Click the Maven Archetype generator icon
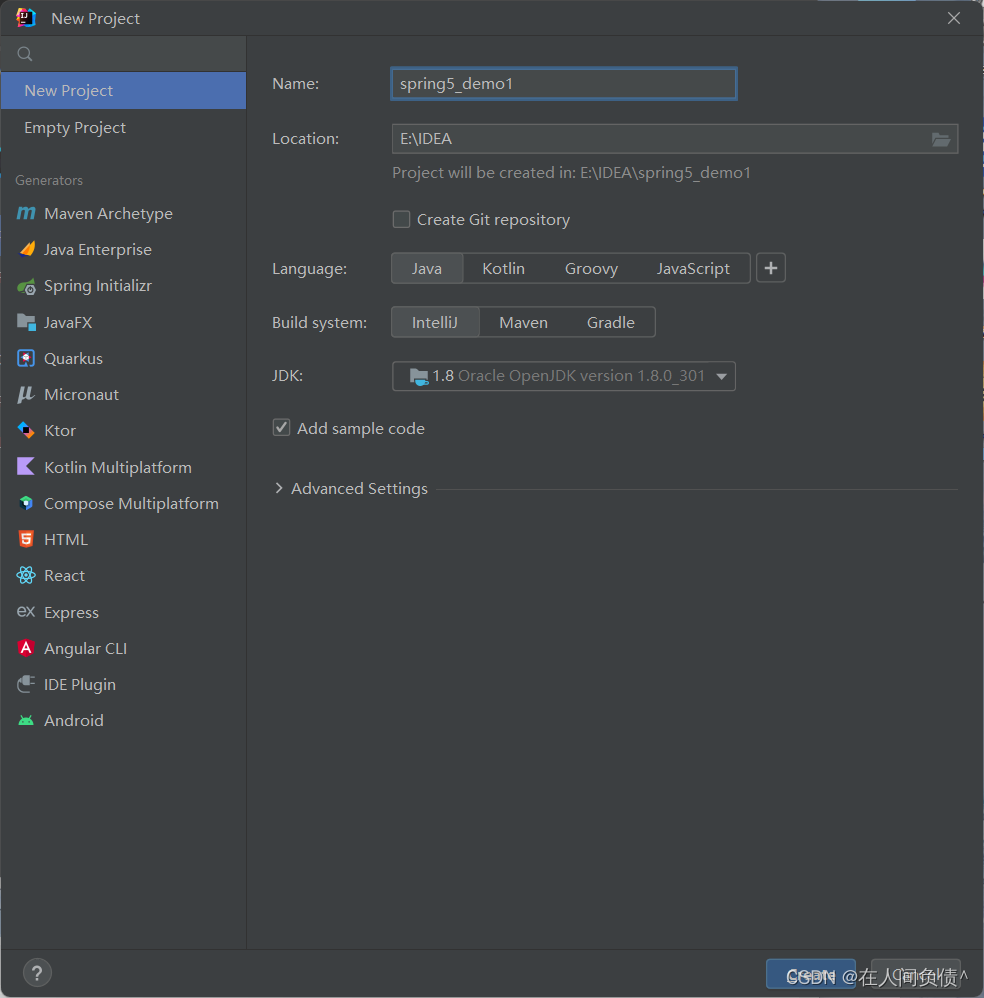 26,213
